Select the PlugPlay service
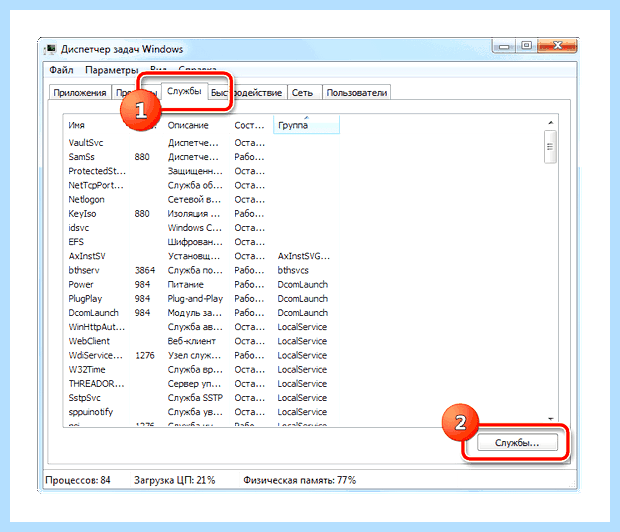Image resolution: width=620 pixels, height=532 pixels. tap(85, 299)
